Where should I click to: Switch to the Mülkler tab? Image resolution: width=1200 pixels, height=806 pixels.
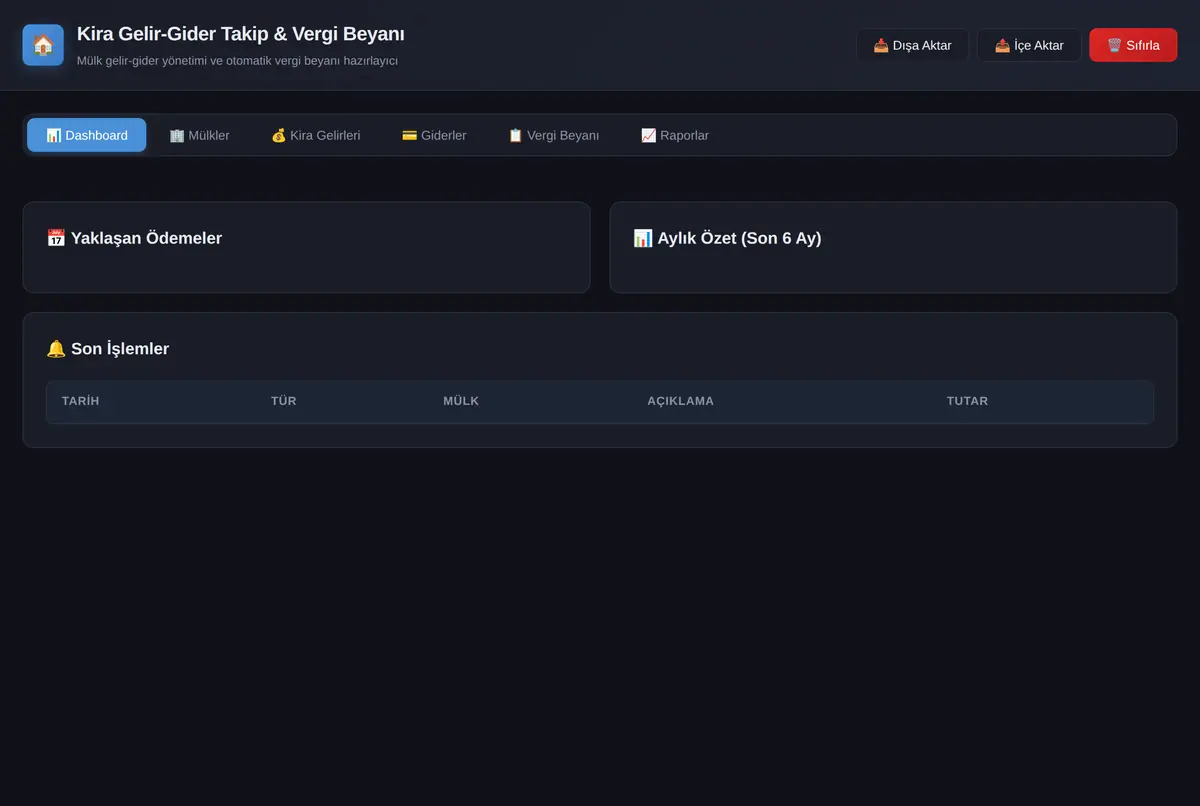199,135
